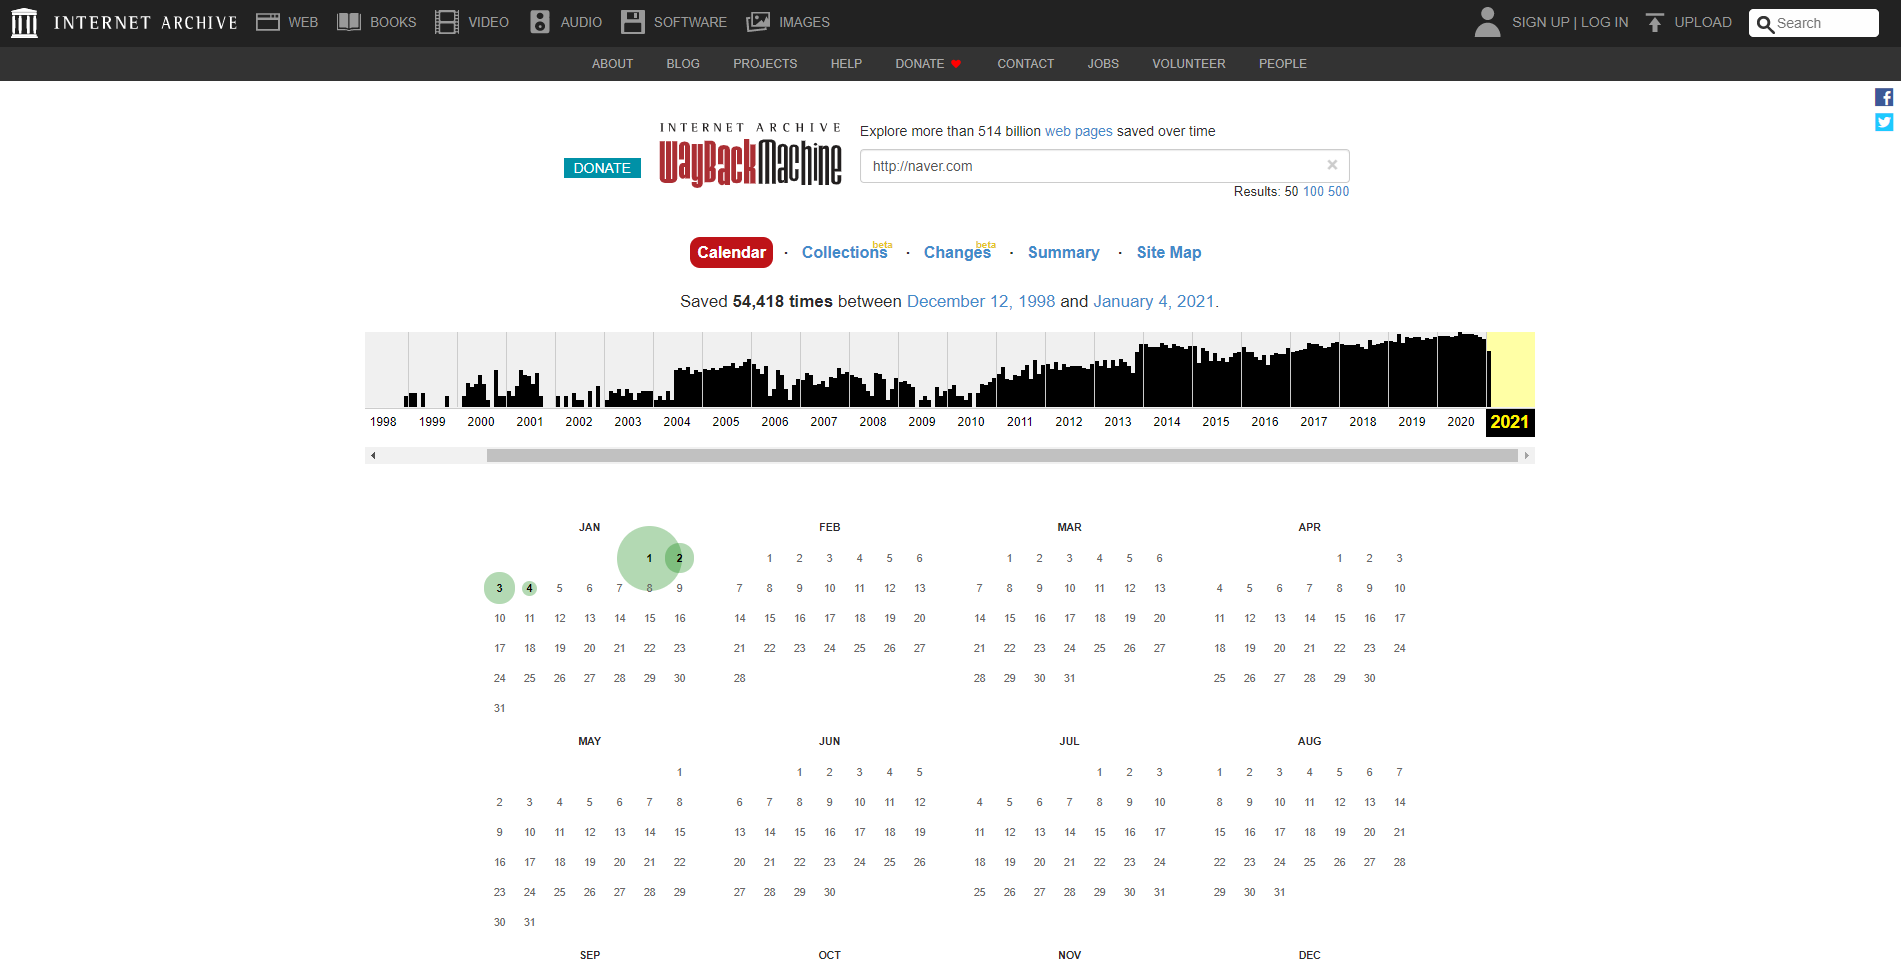Viewport: 1901px width, 963px height.
Task: Share page via Twitter icon
Action: 1884,122
